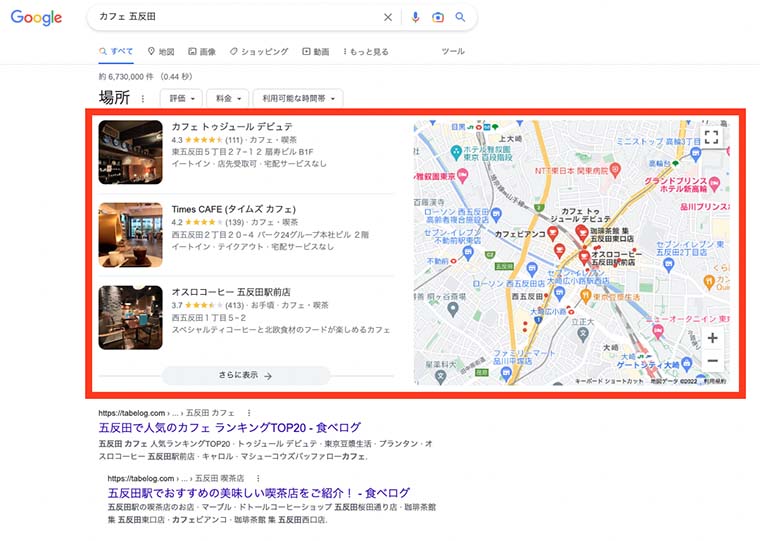This screenshot has width=760, height=541.
Task: Expand the 料金 filter dropdown
Action: (x=228, y=98)
